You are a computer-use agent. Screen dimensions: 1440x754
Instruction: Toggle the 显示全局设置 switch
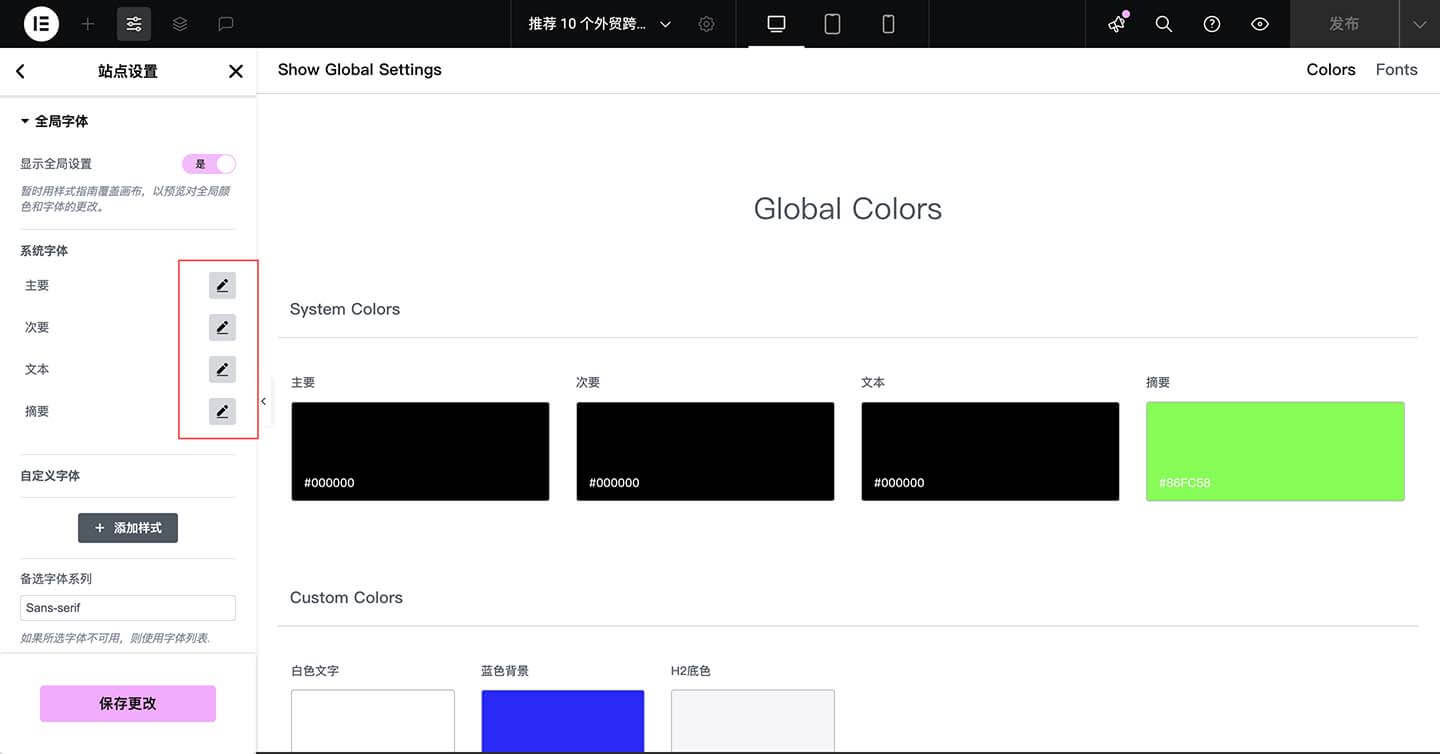pos(208,164)
